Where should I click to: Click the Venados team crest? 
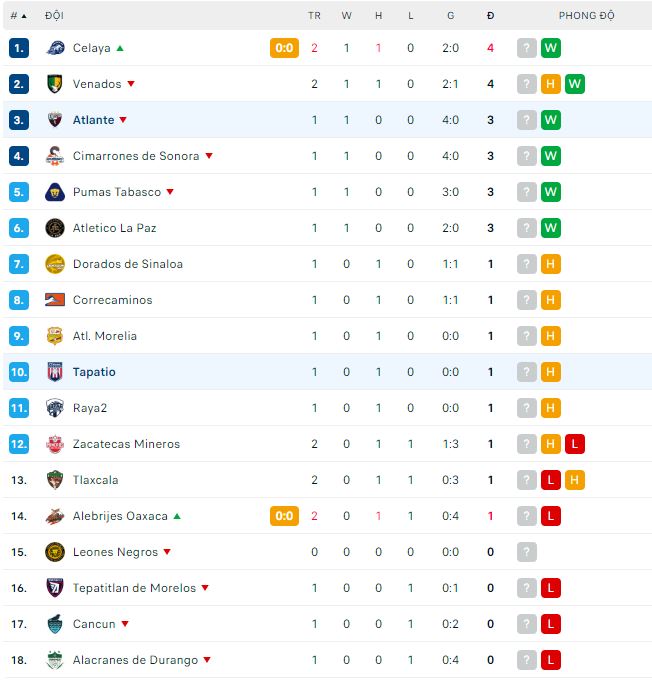(x=55, y=84)
